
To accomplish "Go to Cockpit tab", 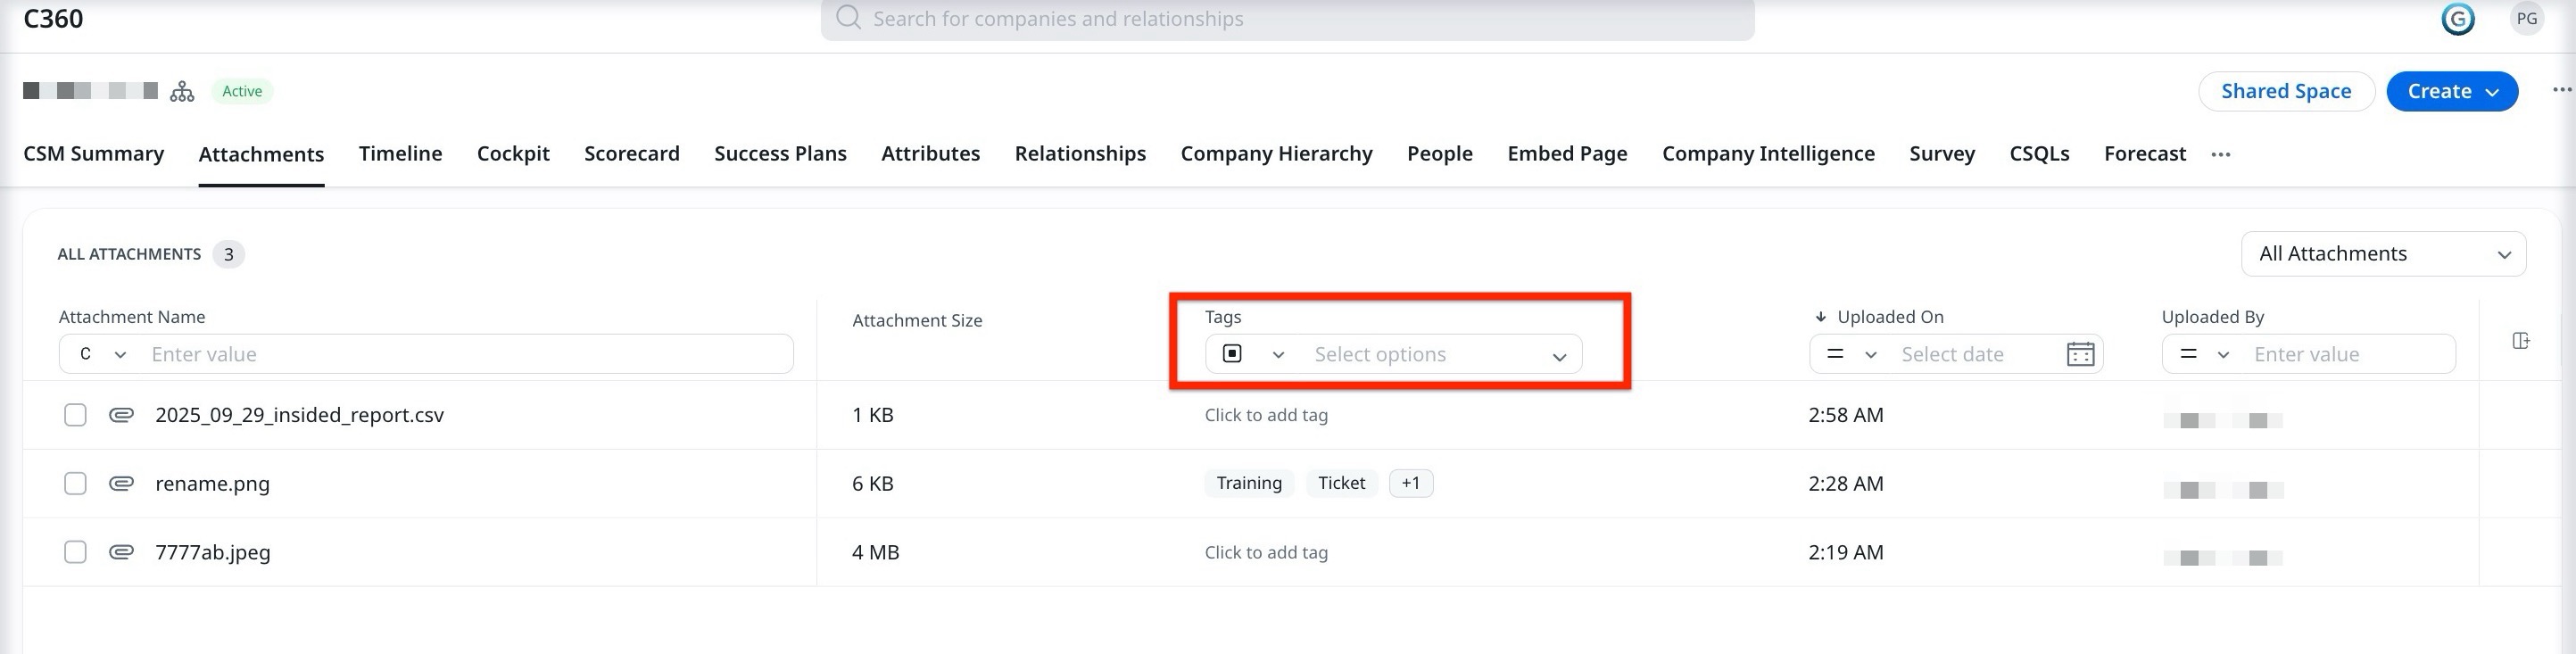I will click(x=513, y=154).
